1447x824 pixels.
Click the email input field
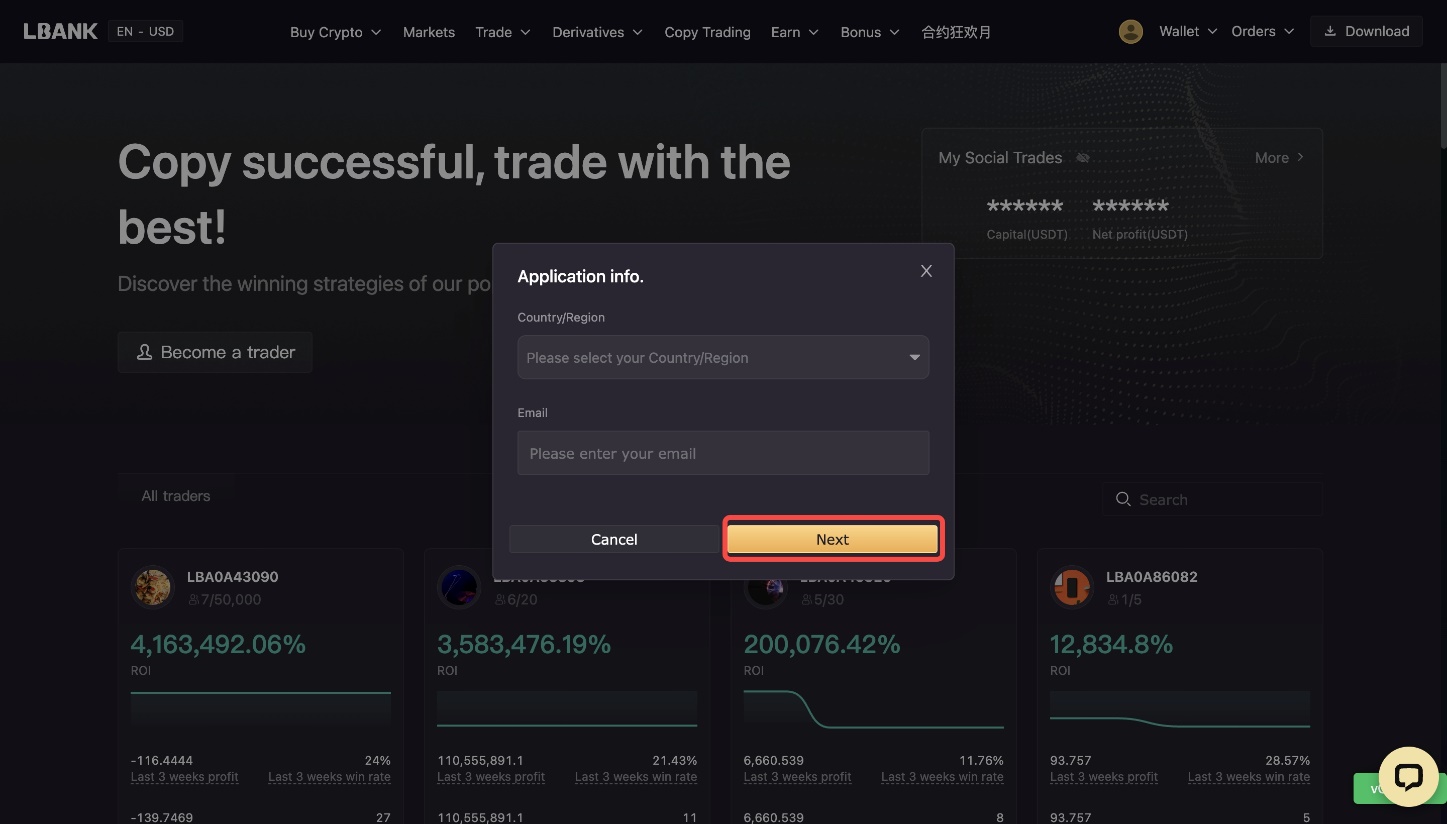[x=723, y=454]
